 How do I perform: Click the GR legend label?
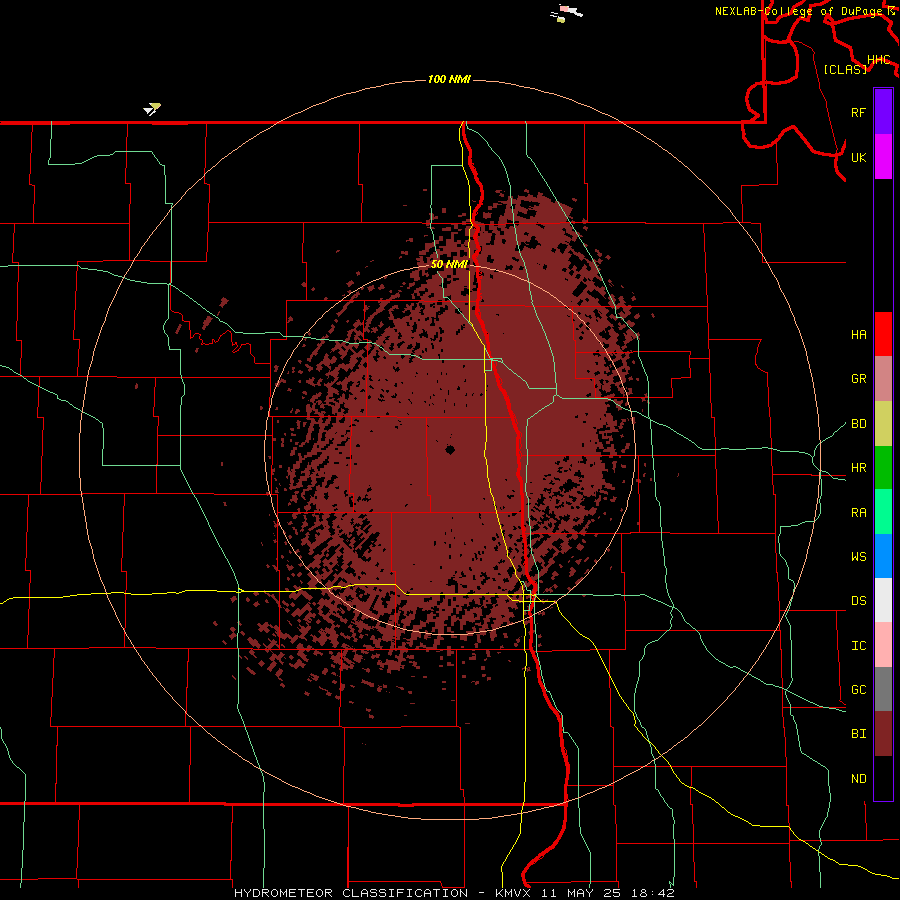(859, 379)
